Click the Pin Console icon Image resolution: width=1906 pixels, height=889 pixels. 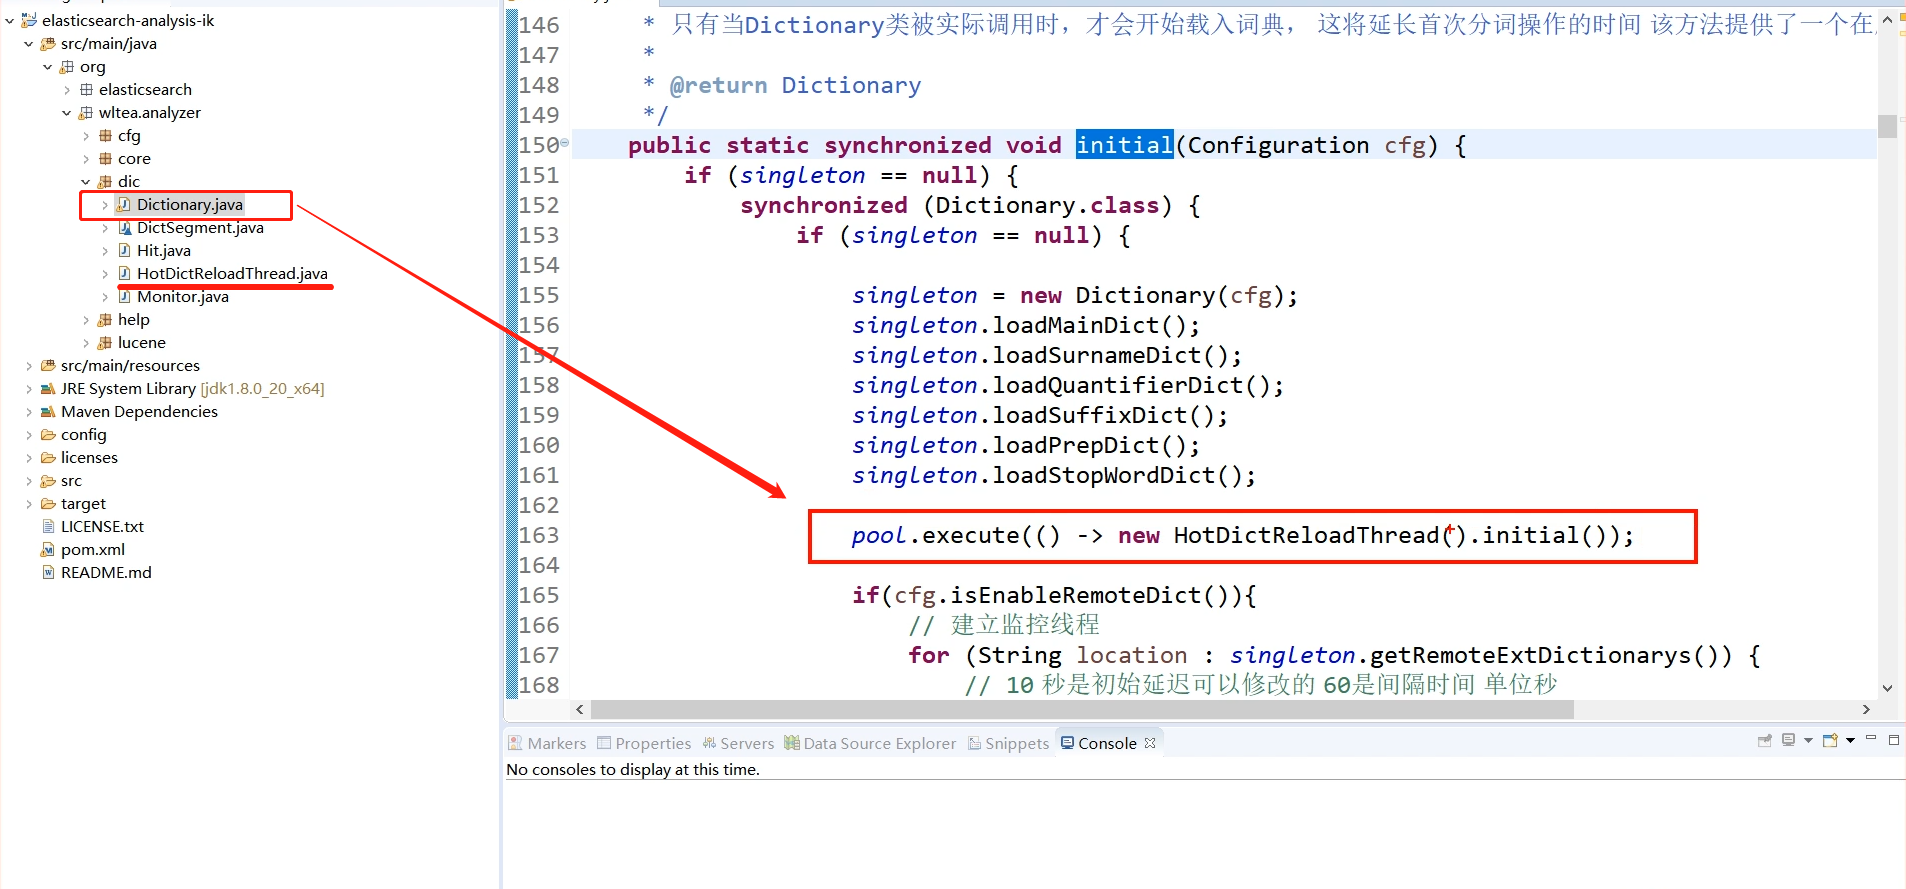[x=1765, y=741]
